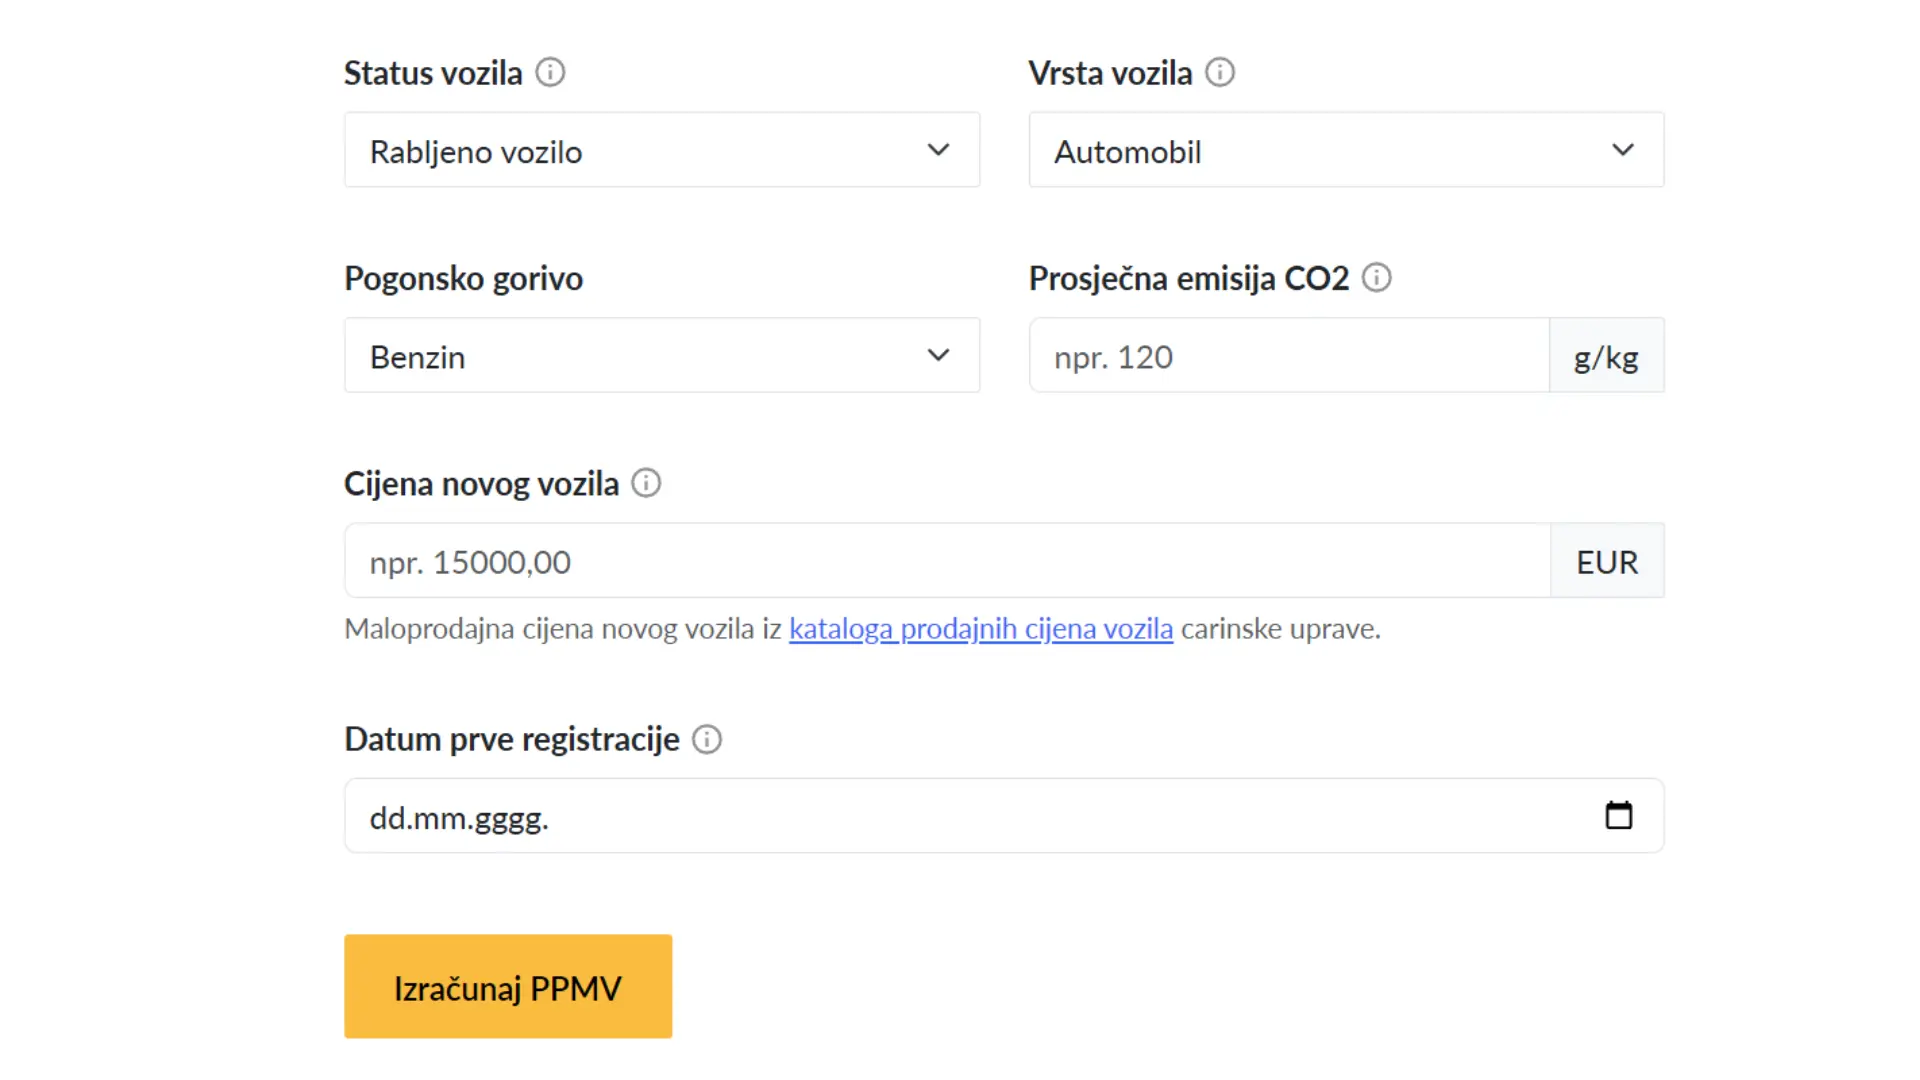Click the Datum prve registracije label text
This screenshot has height=1080, width=1920.
pos(511,740)
